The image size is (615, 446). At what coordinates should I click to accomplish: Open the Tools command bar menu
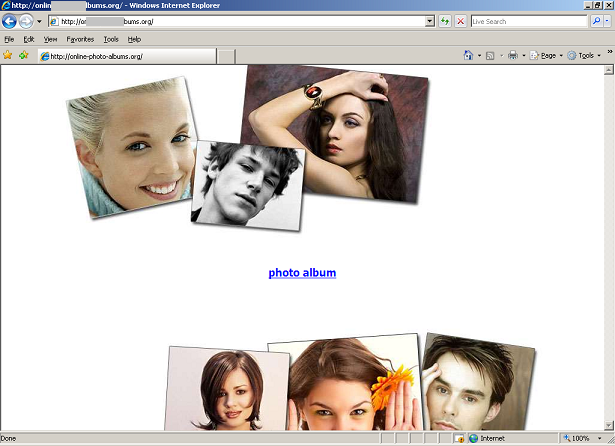[584, 56]
